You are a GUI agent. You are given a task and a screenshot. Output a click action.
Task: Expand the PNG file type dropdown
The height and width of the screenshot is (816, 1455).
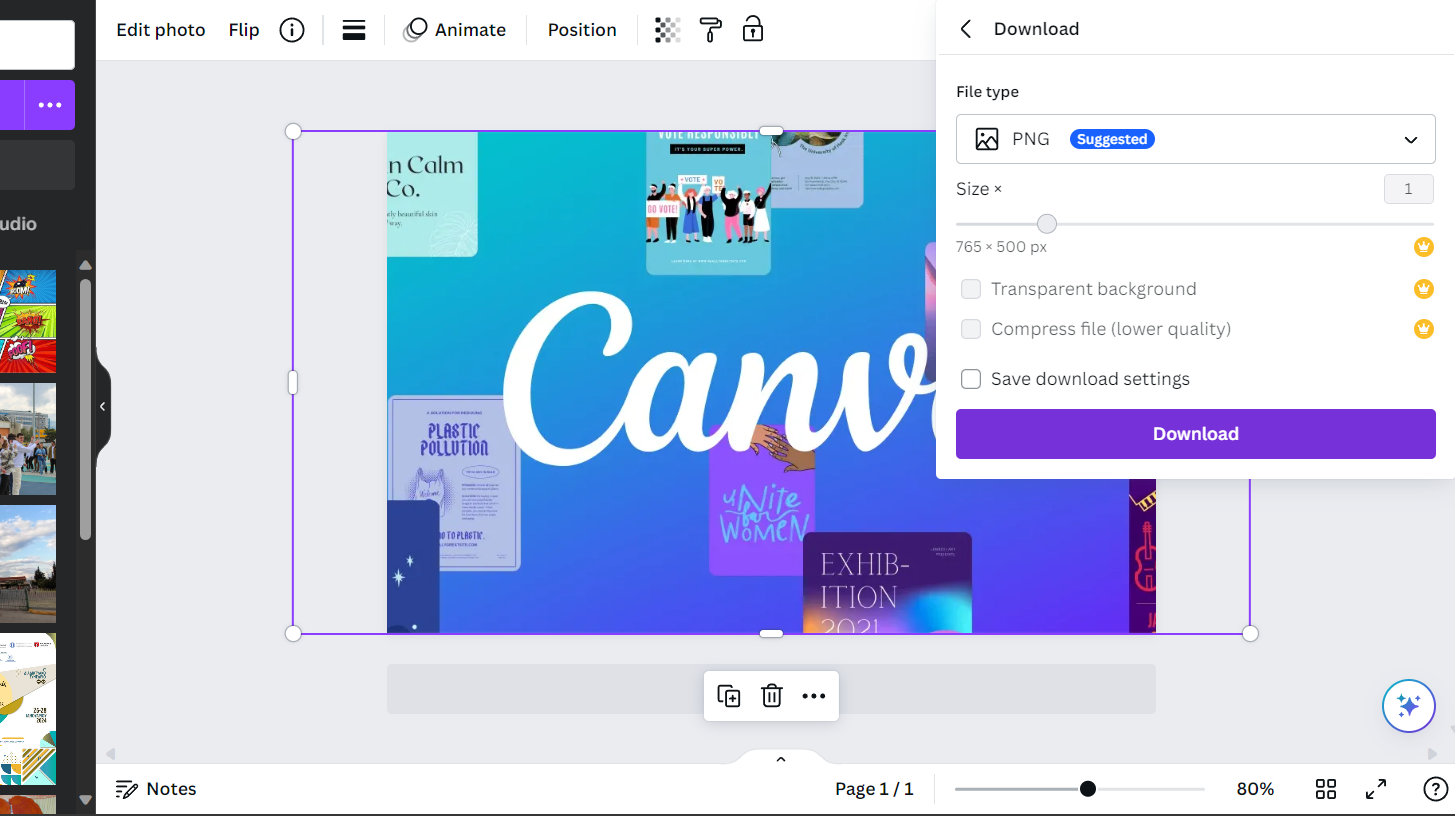pyautogui.click(x=1195, y=139)
